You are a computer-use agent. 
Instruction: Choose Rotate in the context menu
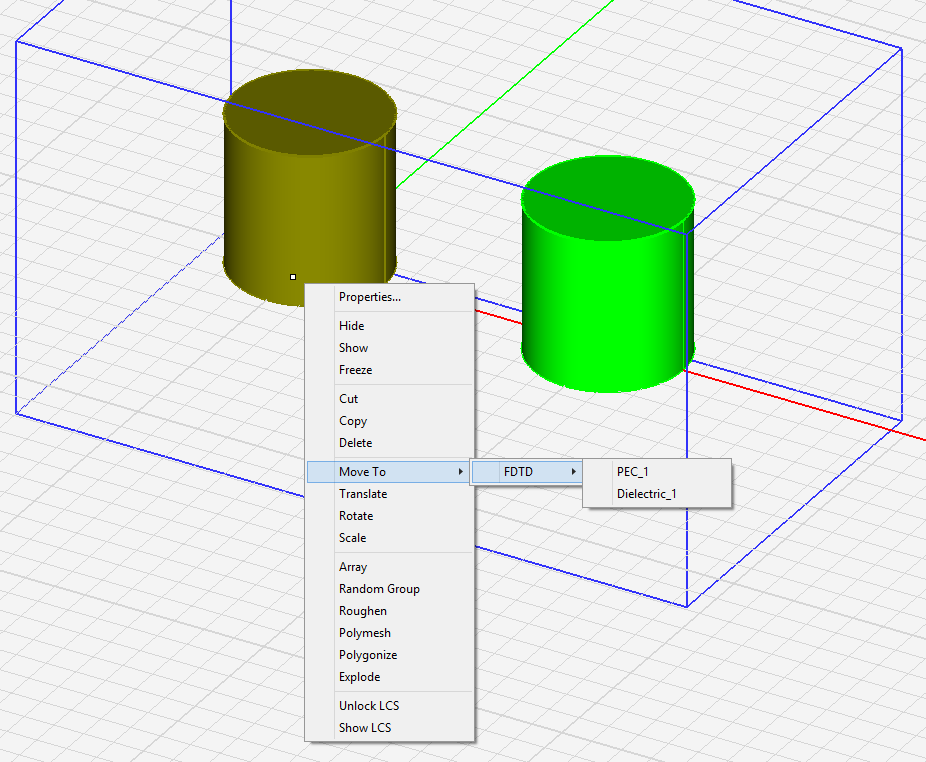click(355, 516)
